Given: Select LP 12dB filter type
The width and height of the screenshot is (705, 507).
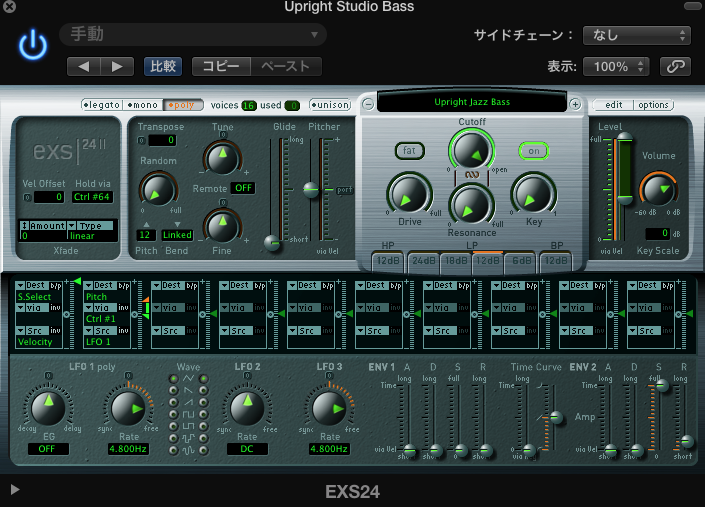Looking at the screenshot, I should [488, 261].
